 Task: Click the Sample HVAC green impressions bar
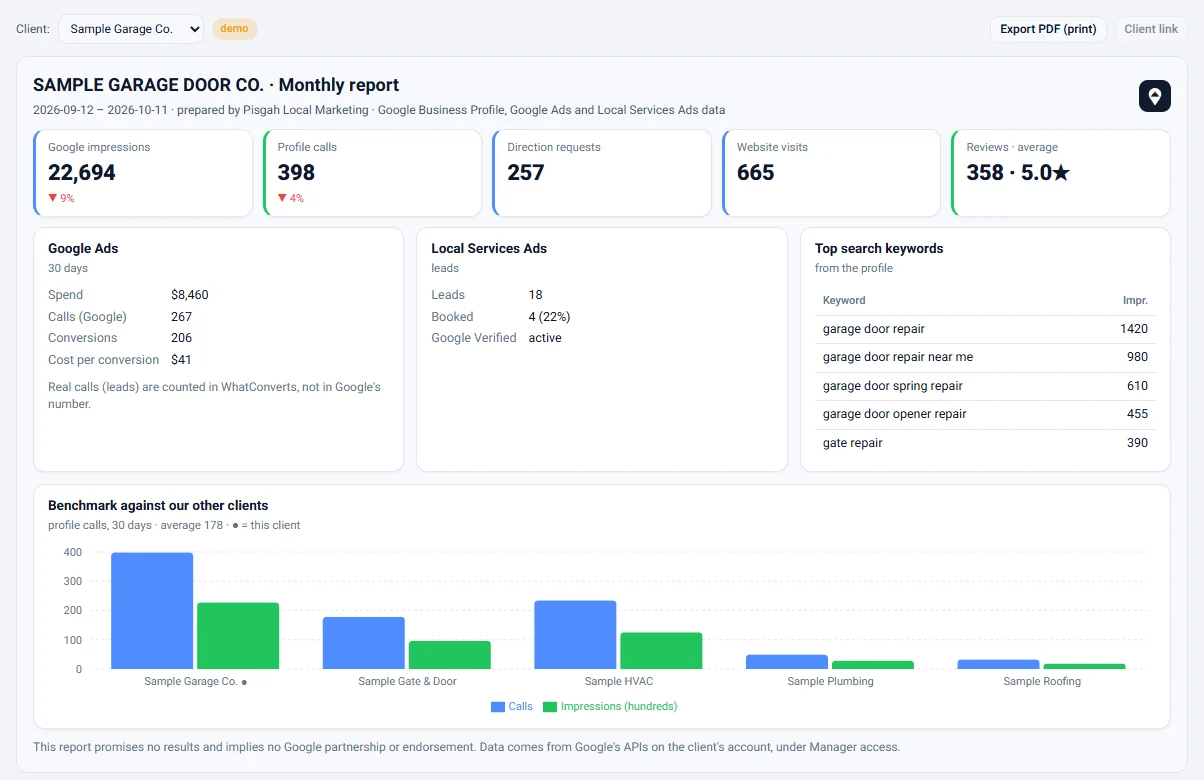661,651
